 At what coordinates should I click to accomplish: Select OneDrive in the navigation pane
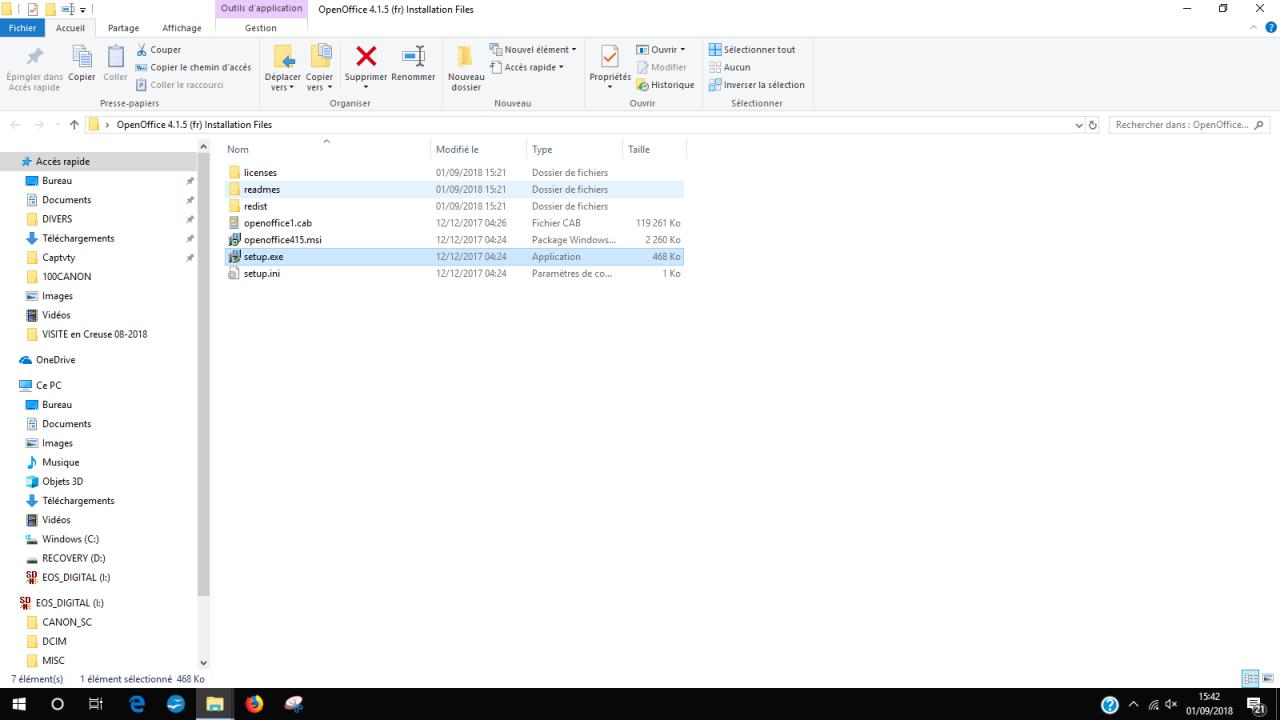tap(56, 360)
